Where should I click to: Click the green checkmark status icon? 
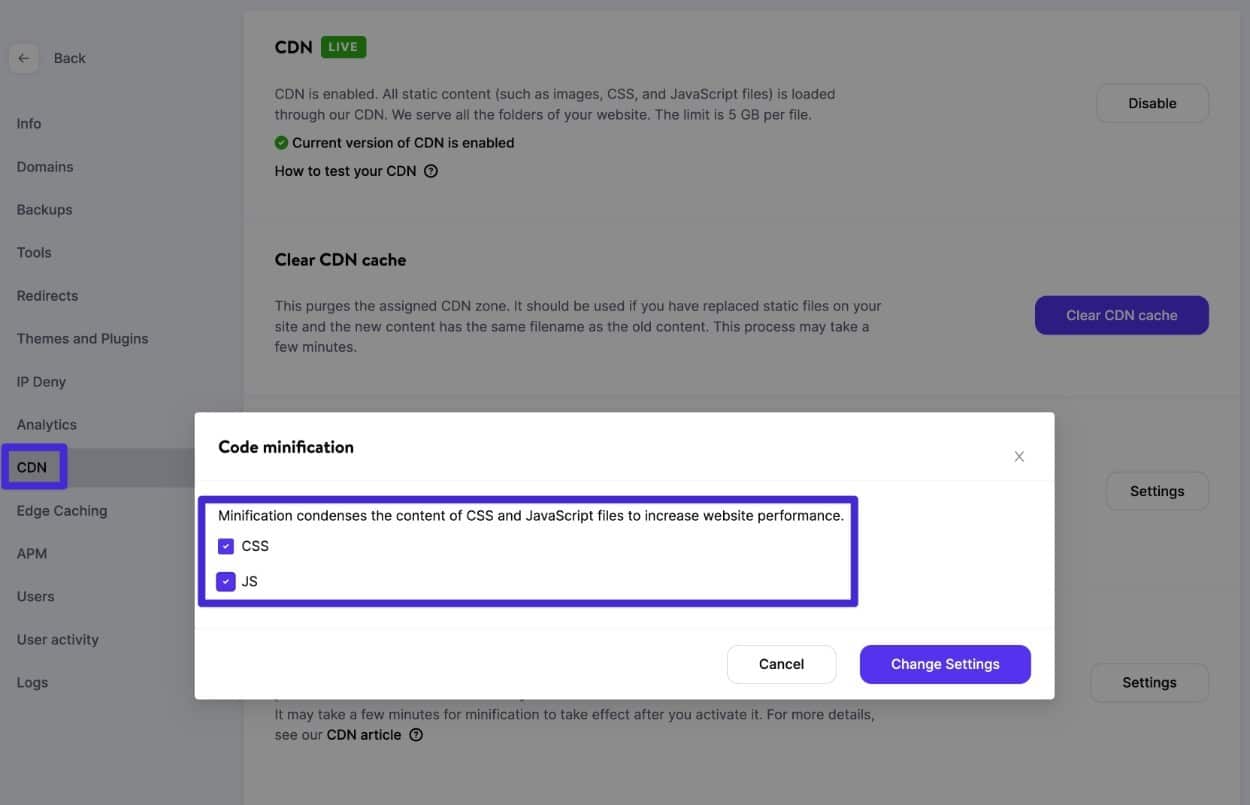click(281, 142)
